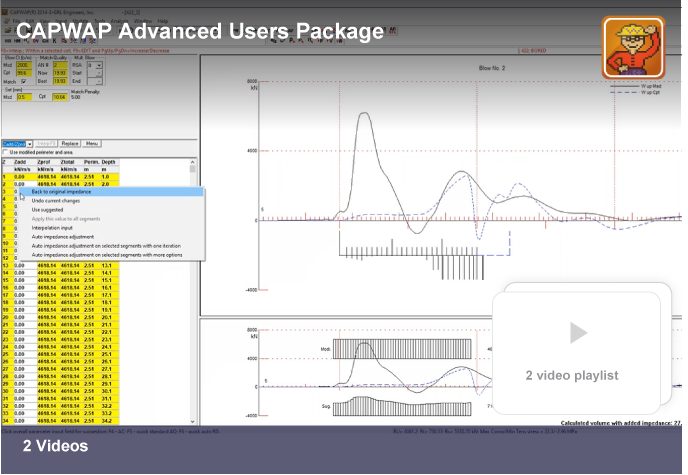Click the Menu button
688x475 pixels.
coord(92,143)
